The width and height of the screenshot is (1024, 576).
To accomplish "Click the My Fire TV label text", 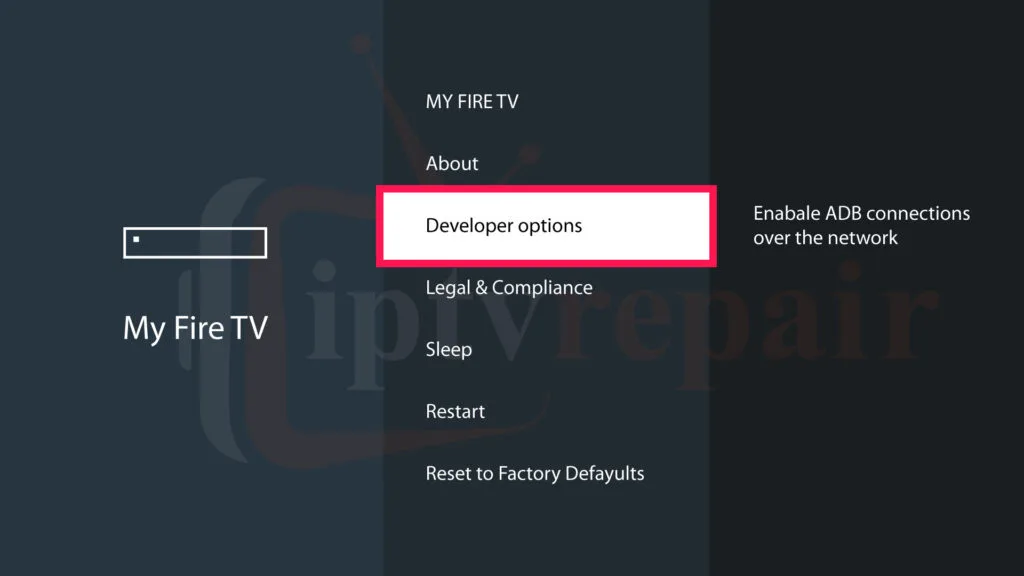I will click(194, 327).
